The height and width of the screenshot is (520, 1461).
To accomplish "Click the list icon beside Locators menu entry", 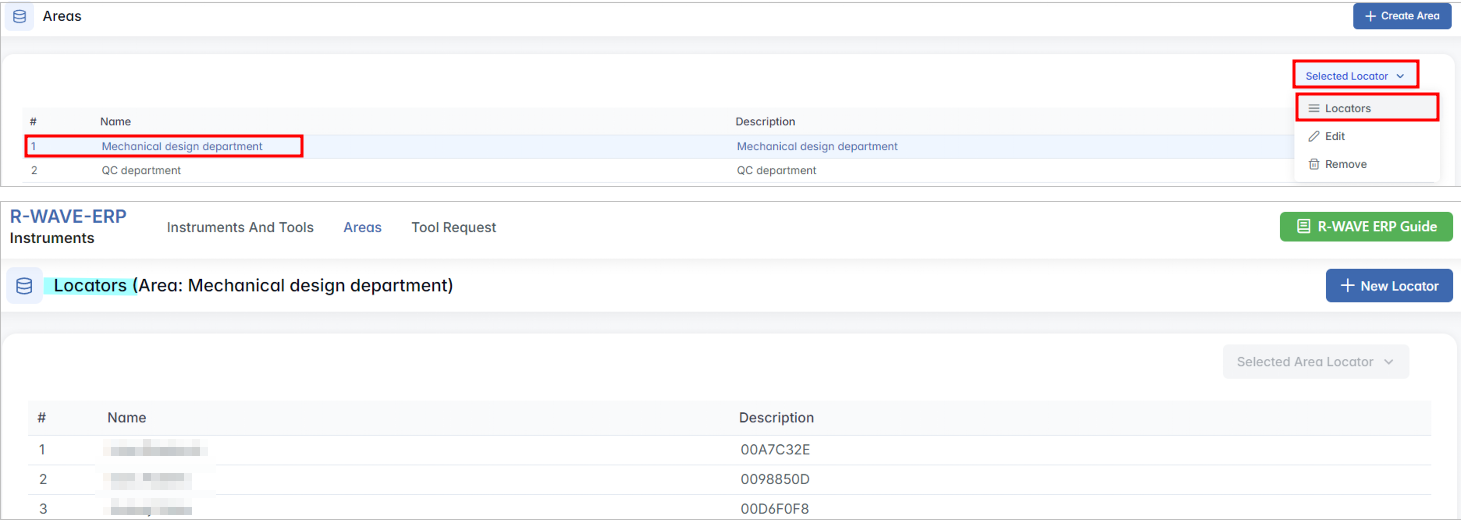I will (x=1314, y=108).
